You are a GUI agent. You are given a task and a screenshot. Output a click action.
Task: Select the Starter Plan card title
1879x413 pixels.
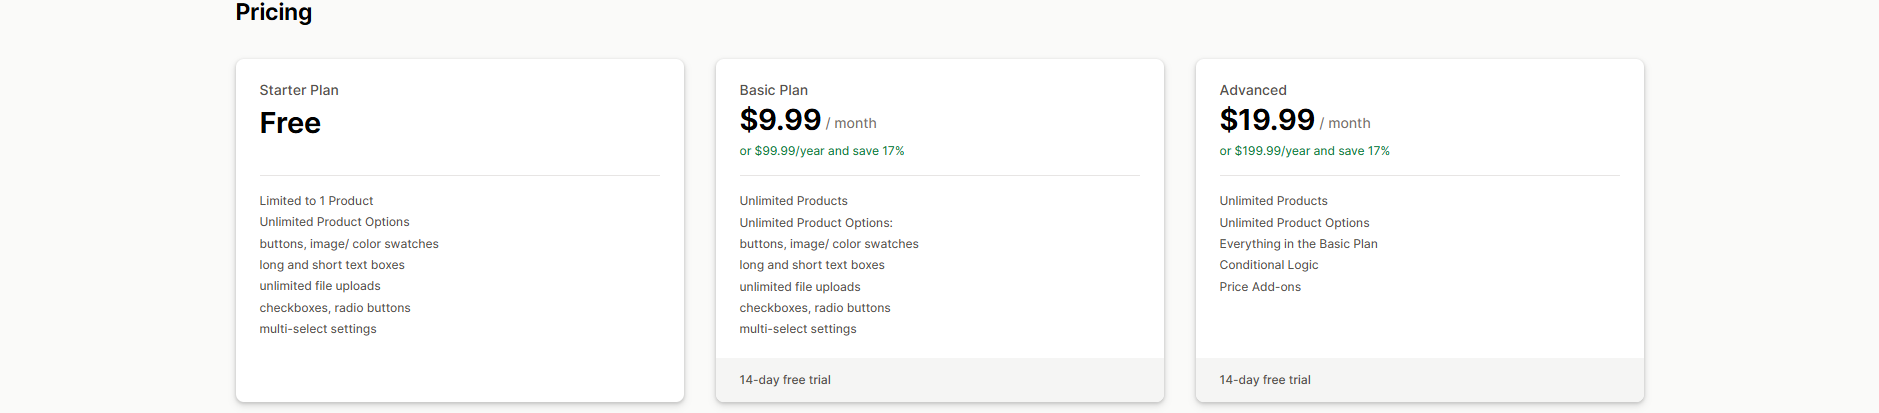pos(299,90)
